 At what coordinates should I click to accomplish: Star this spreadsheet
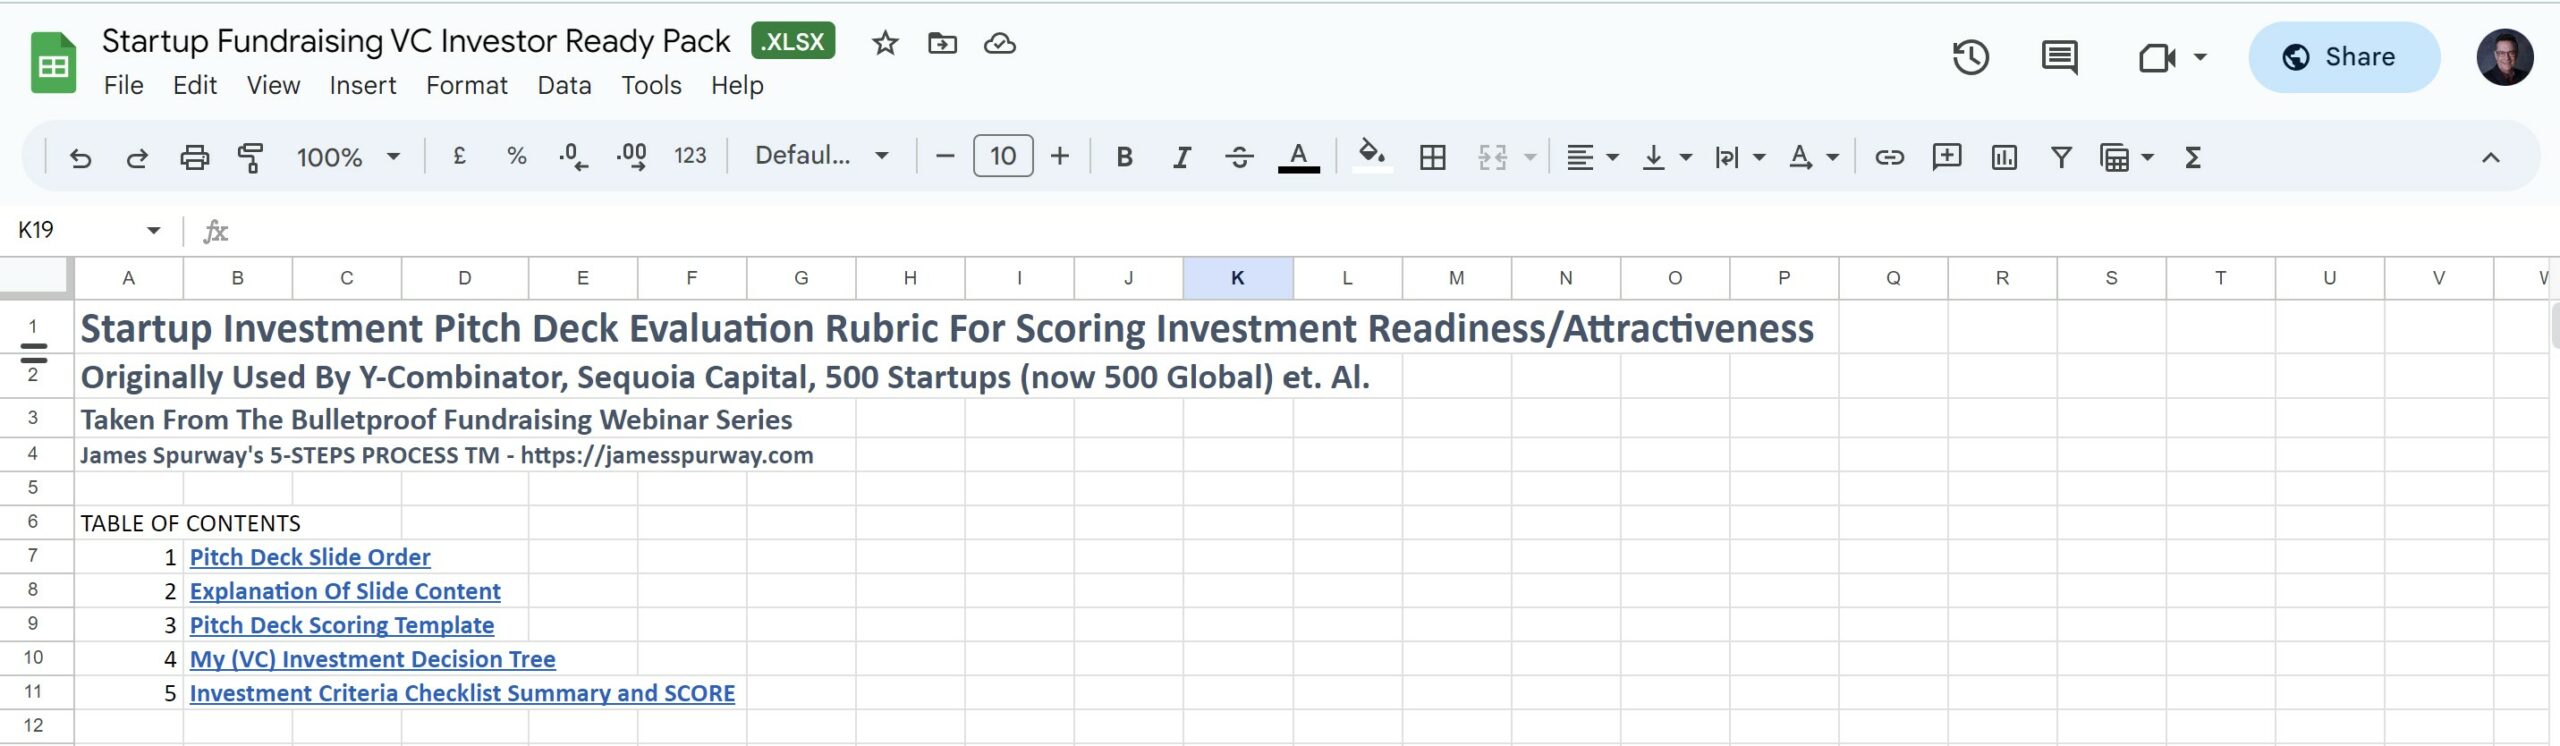(x=885, y=43)
